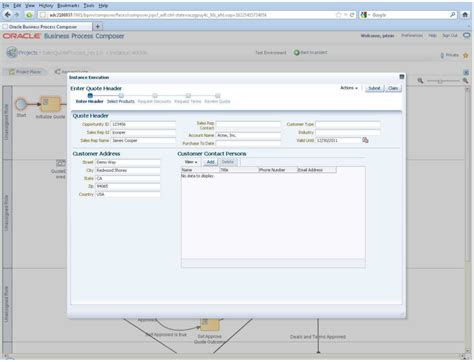Click the Sales Rep Contact field

pyautogui.click(x=248, y=124)
